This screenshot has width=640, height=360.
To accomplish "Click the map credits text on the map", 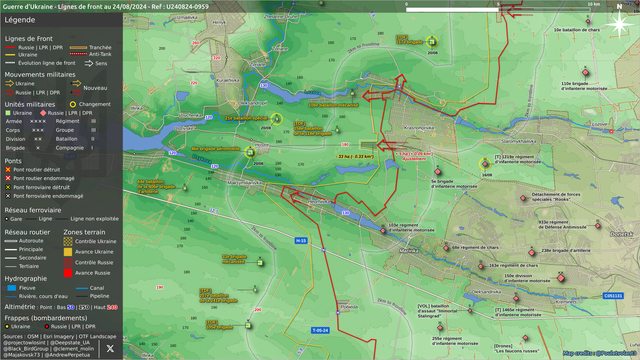I will [600, 353].
